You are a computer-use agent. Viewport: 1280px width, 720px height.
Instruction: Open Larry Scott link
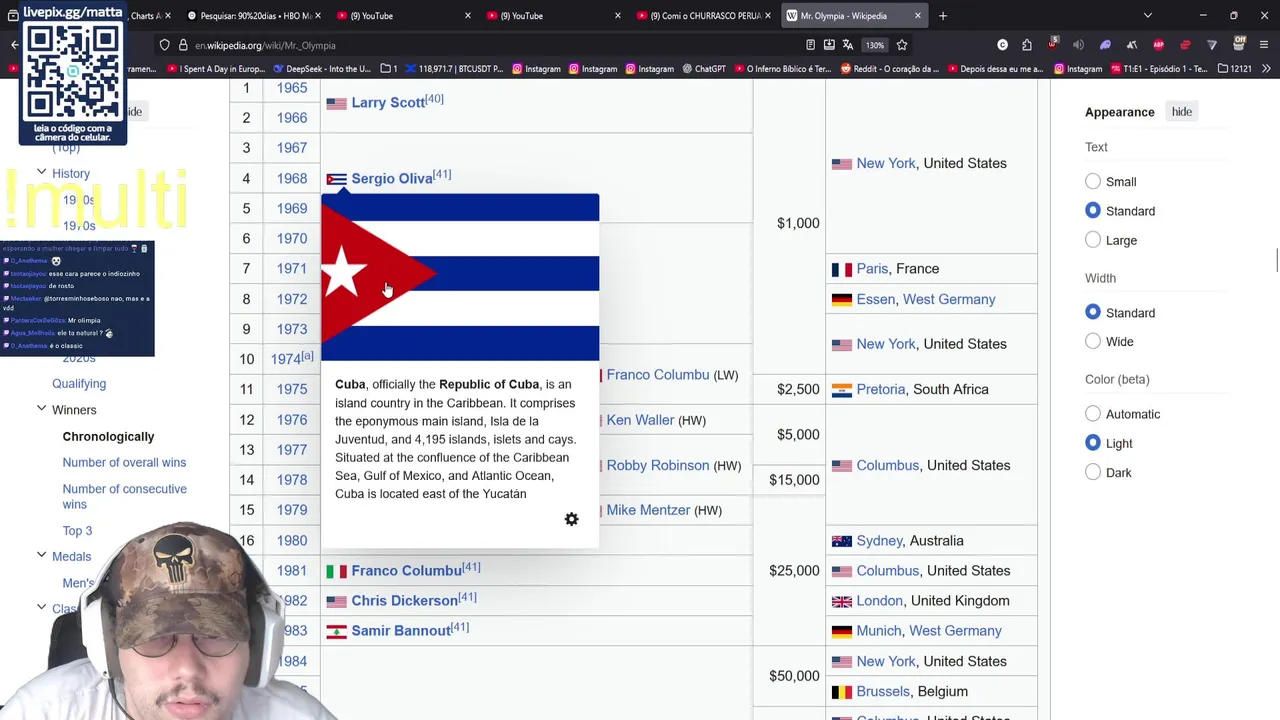click(x=388, y=103)
